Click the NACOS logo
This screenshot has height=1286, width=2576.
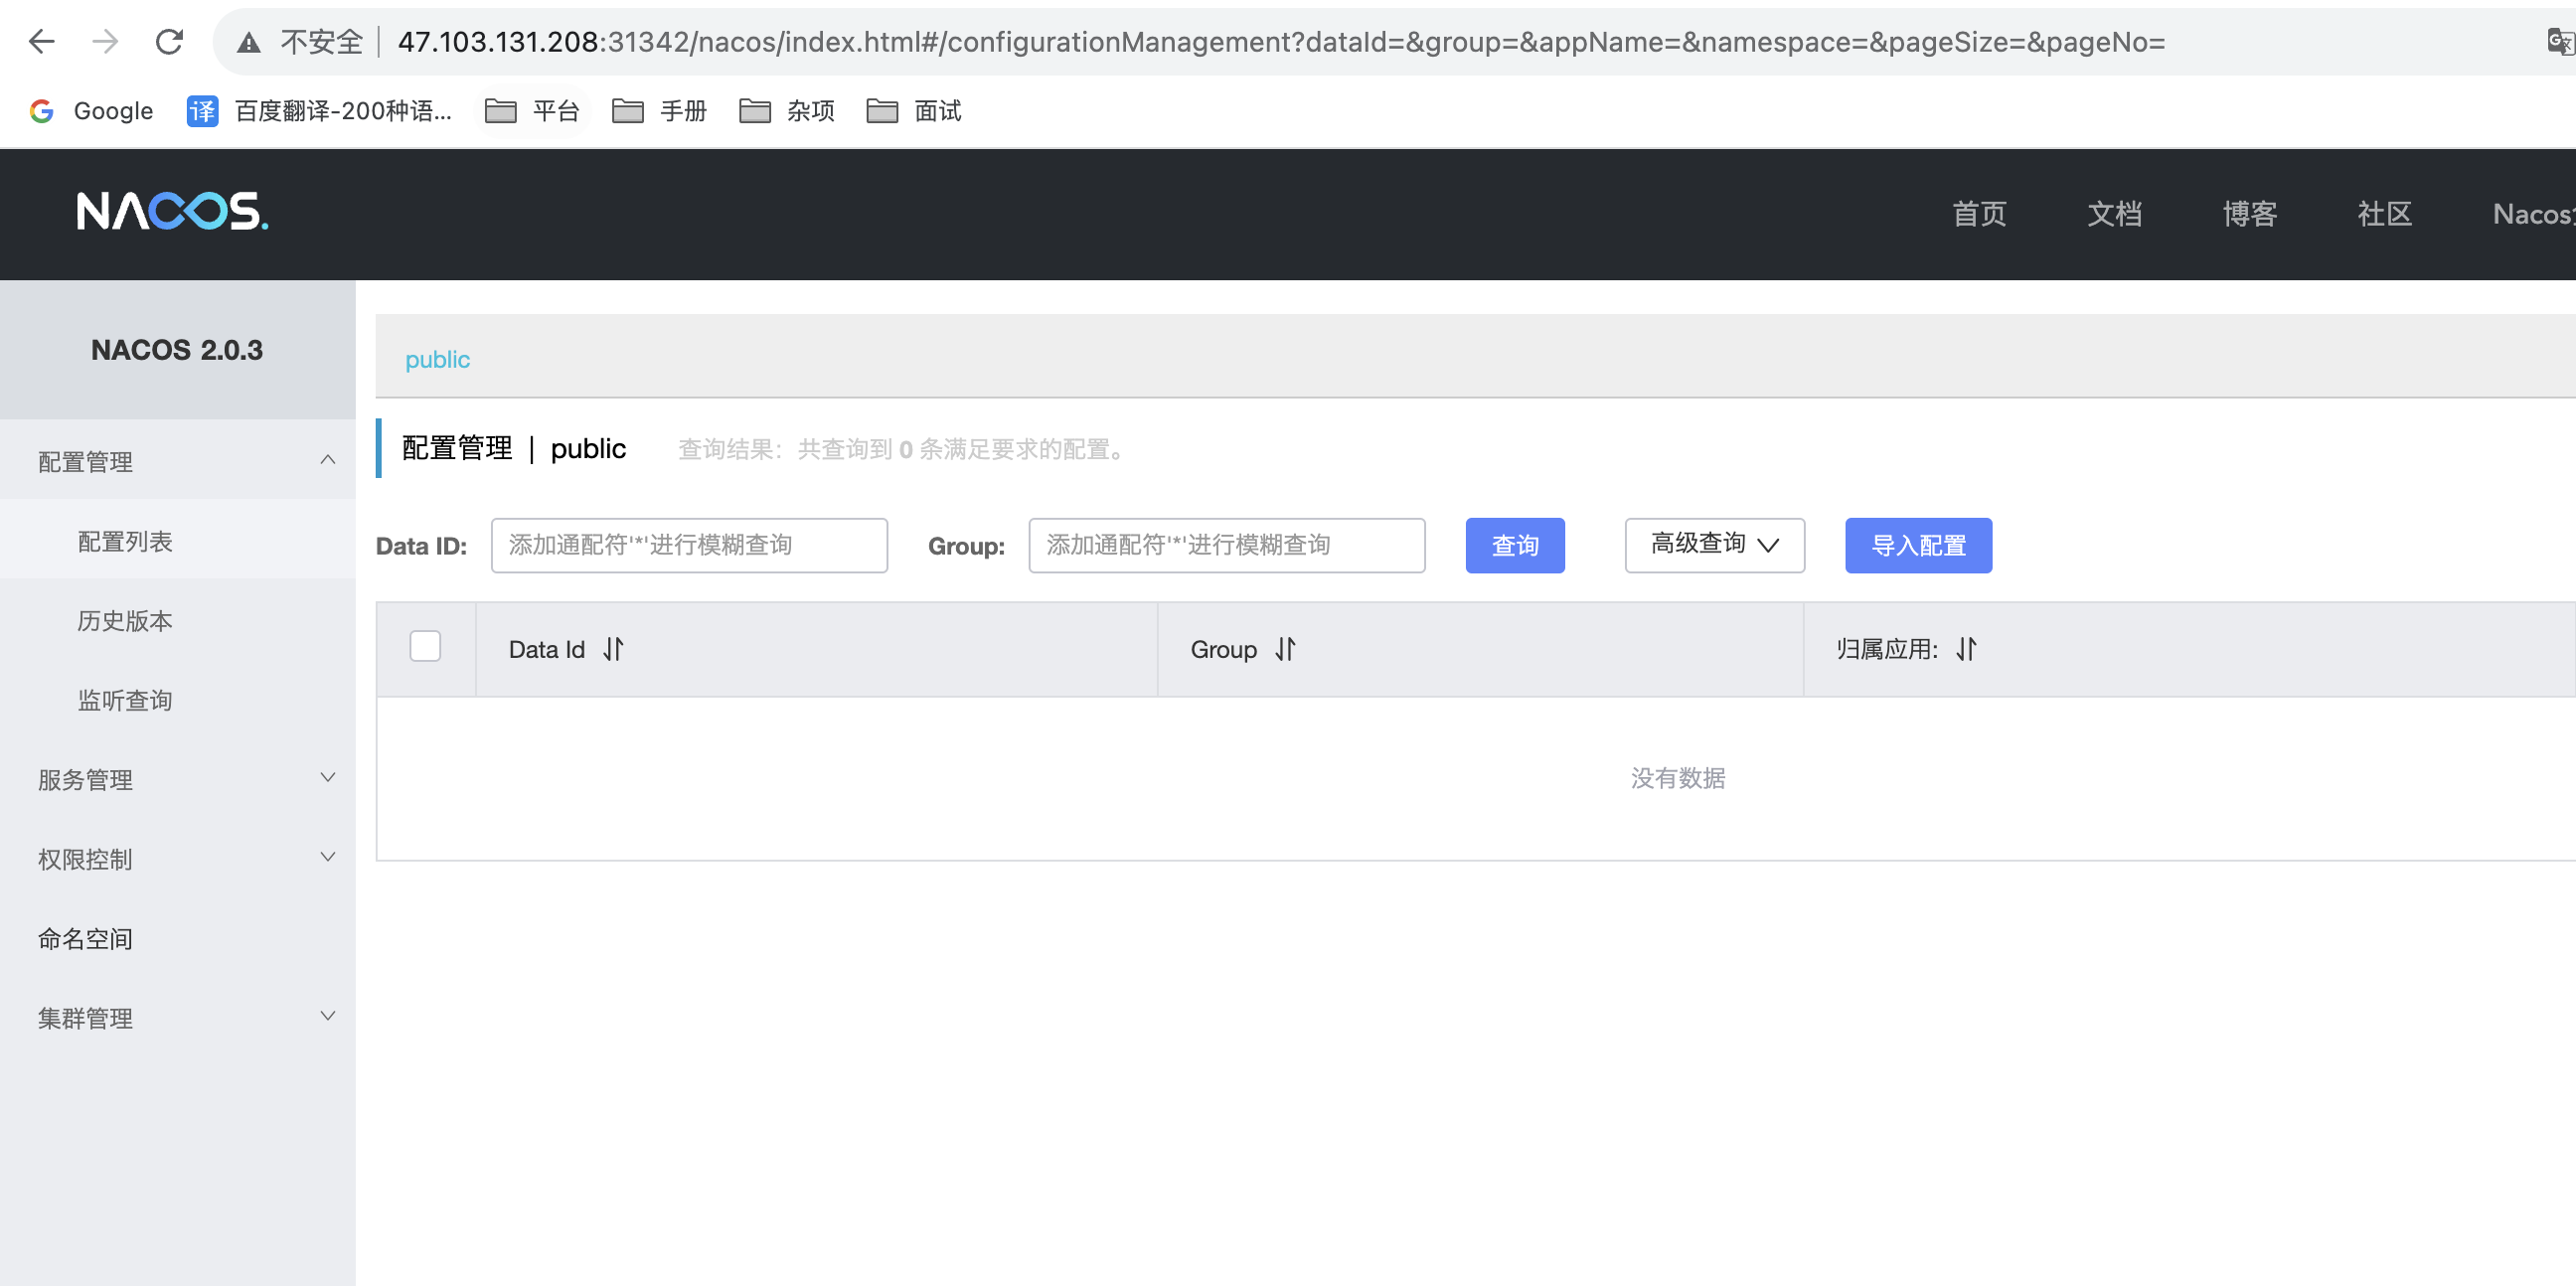(172, 211)
